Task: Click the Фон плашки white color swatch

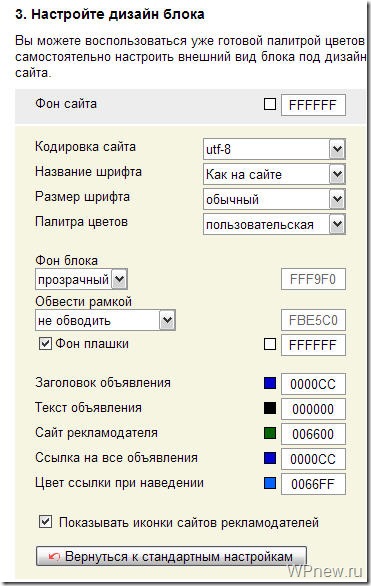Action: (270, 344)
